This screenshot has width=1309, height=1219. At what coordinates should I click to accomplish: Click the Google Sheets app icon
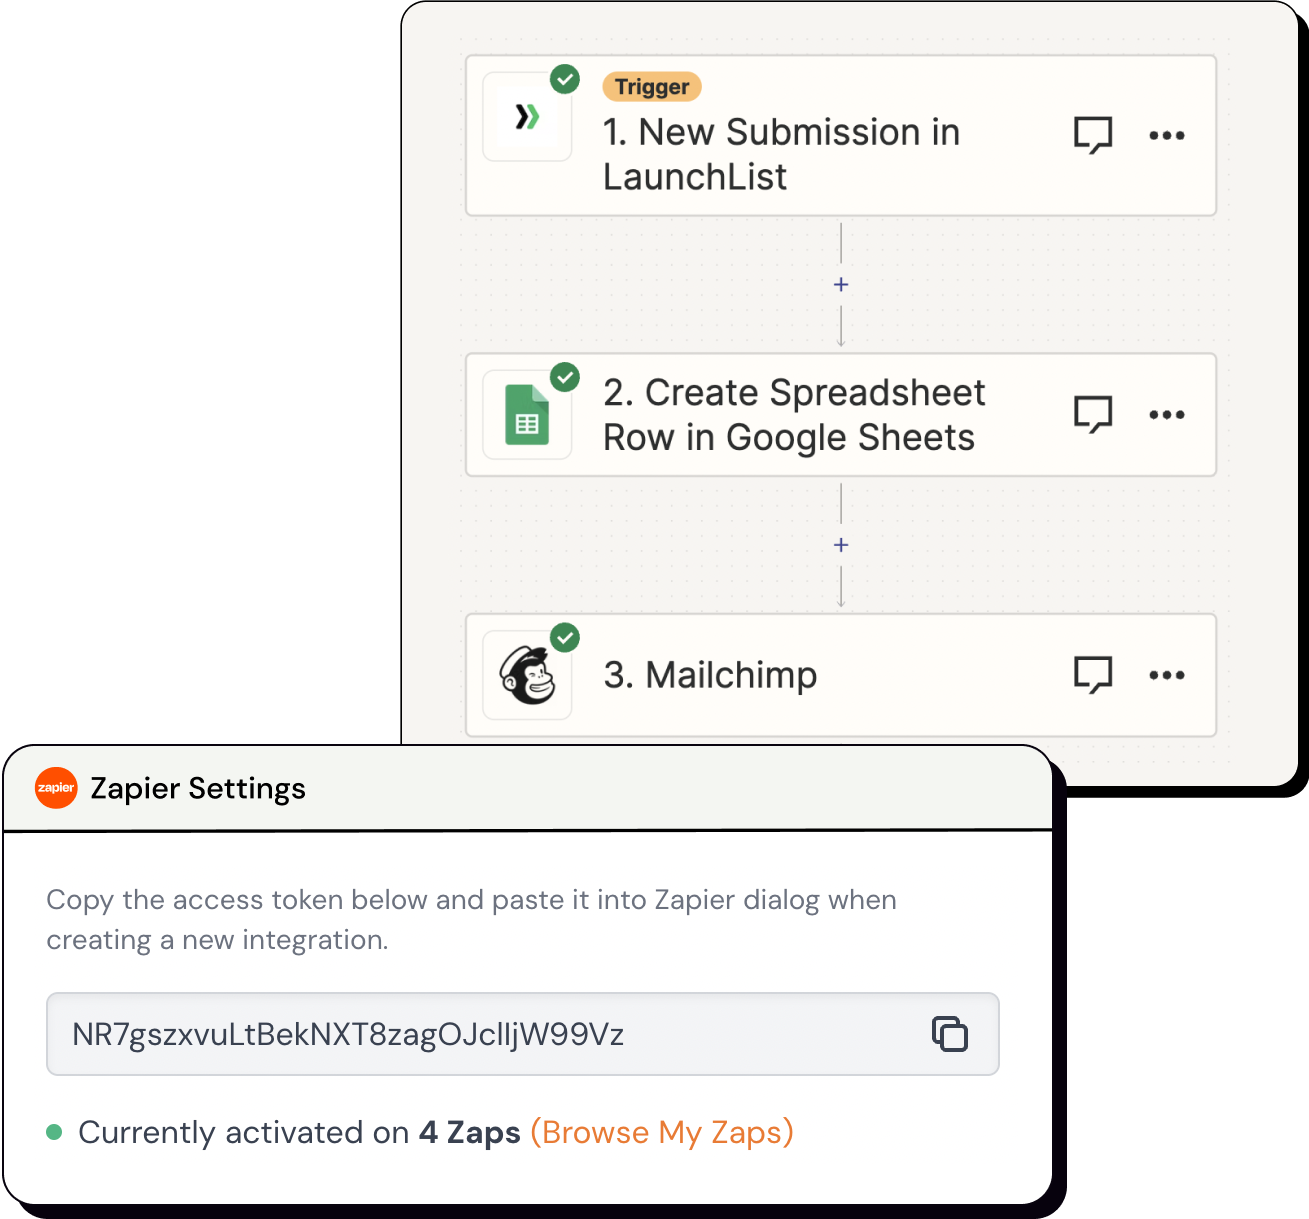click(x=527, y=415)
